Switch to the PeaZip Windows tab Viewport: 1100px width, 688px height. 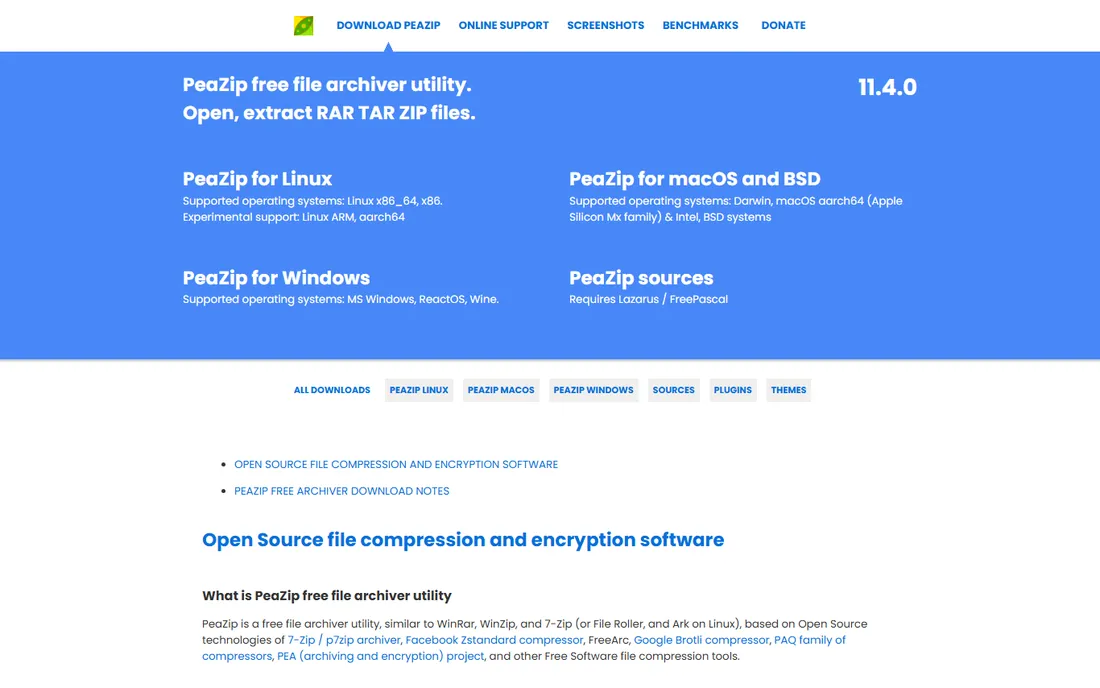593,390
